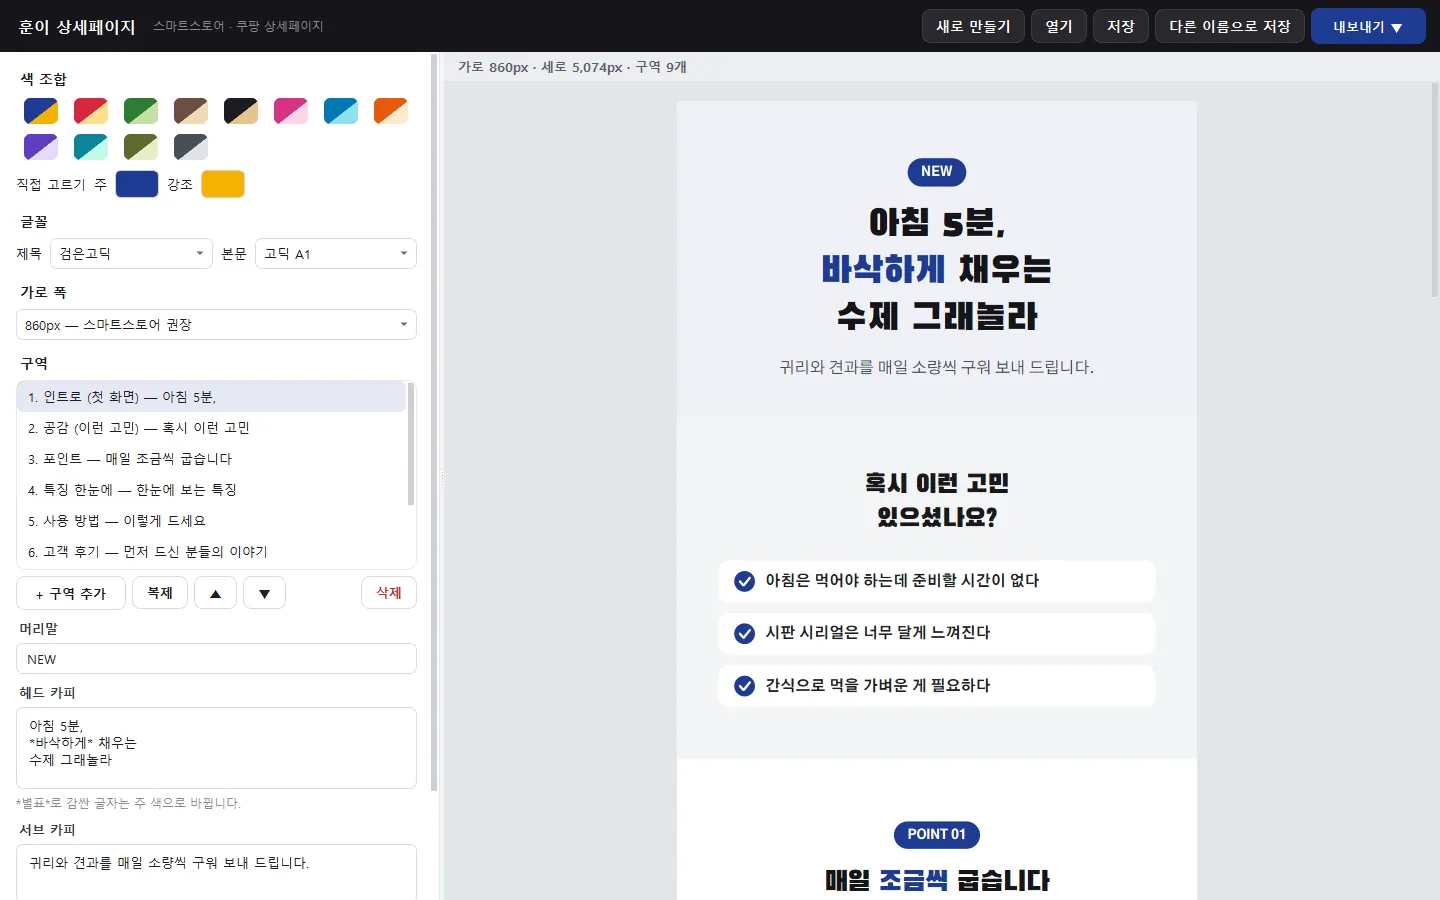The width and height of the screenshot is (1440, 900).
Task: Click the POINT 01 badge in preview
Action: coord(937,834)
